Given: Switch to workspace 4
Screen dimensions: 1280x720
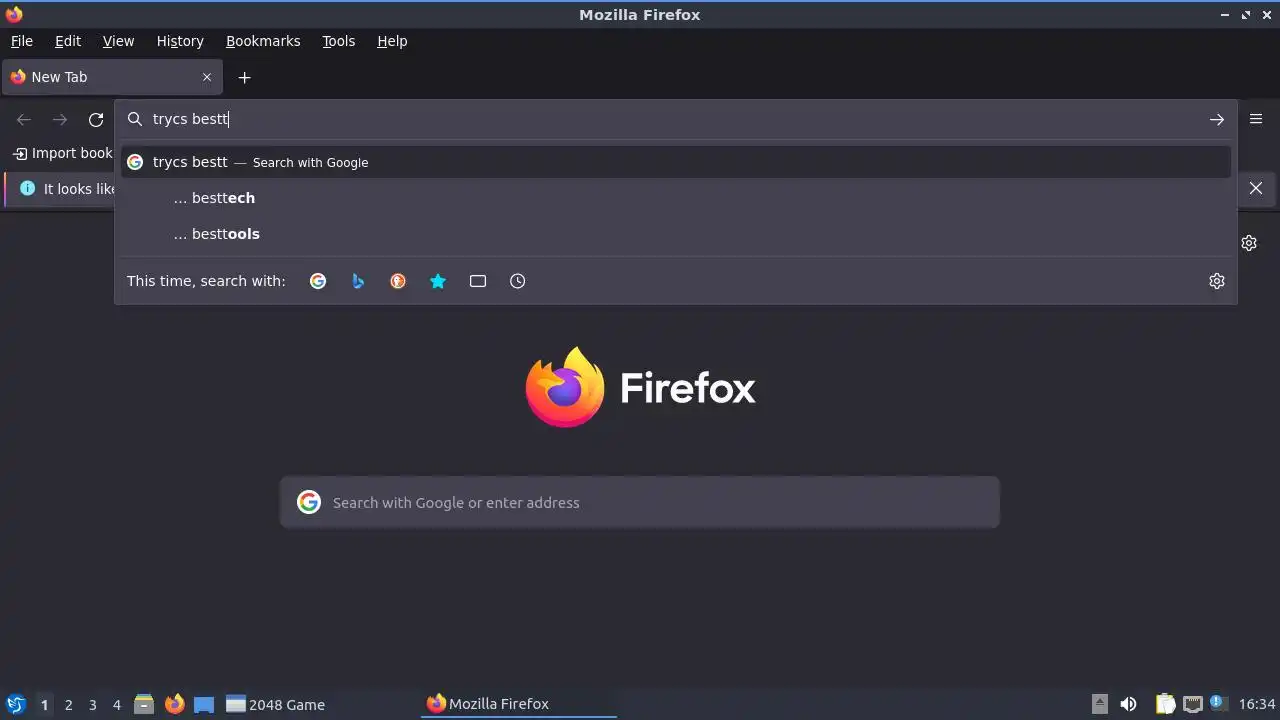Looking at the screenshot, I should coord(116,705).
